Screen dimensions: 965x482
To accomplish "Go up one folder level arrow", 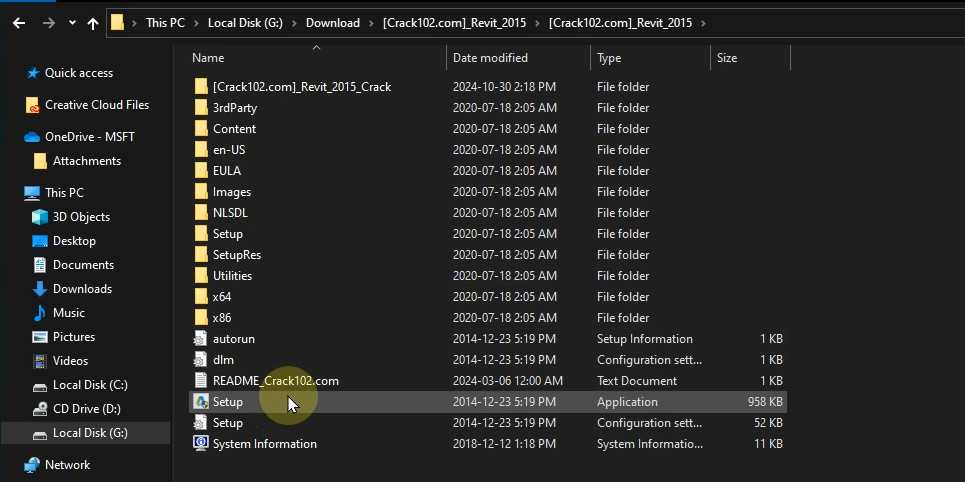I will (93, 23).
